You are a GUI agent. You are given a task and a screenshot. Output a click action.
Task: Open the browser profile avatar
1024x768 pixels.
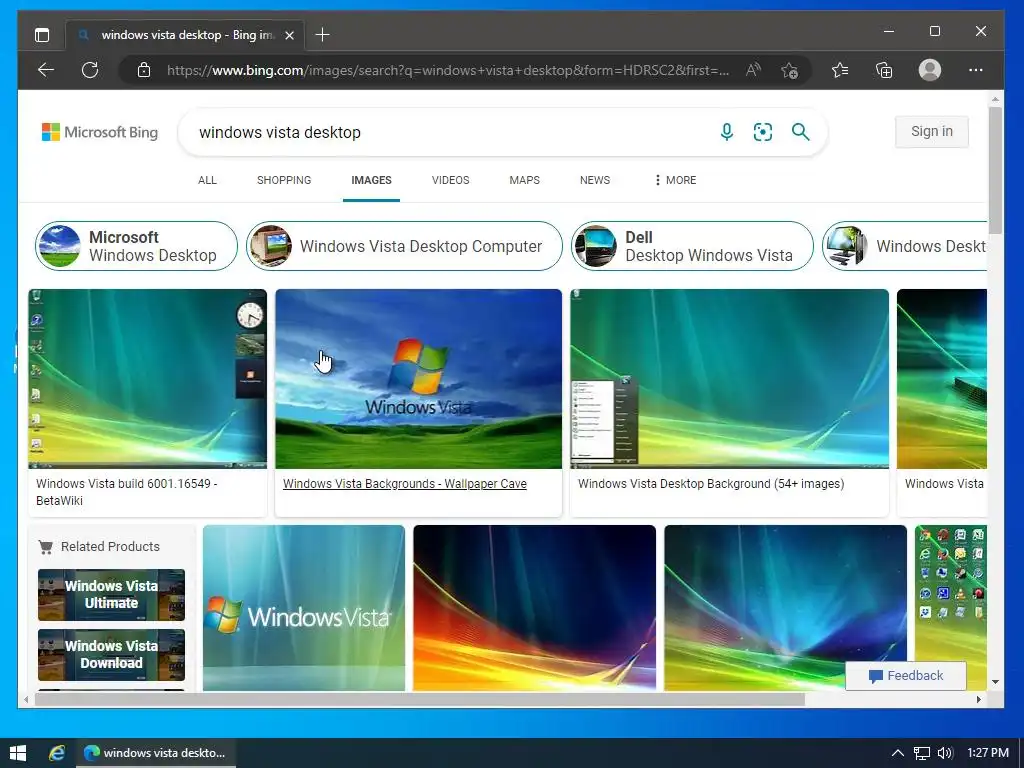click(x=930, y=70)
